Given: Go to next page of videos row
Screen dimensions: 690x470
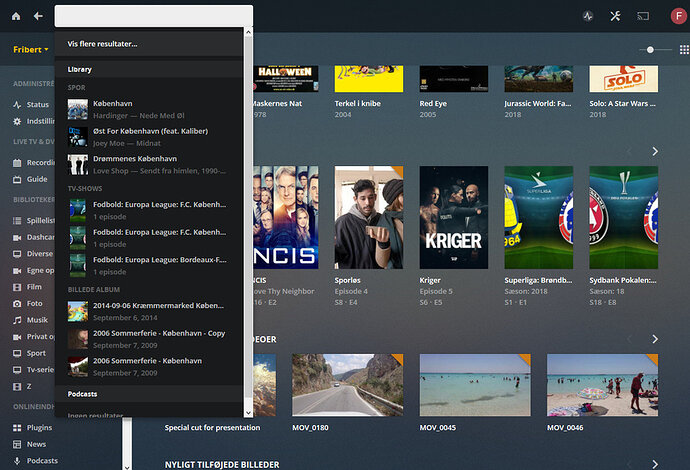Looking at the screenshot, I should 655,339.
